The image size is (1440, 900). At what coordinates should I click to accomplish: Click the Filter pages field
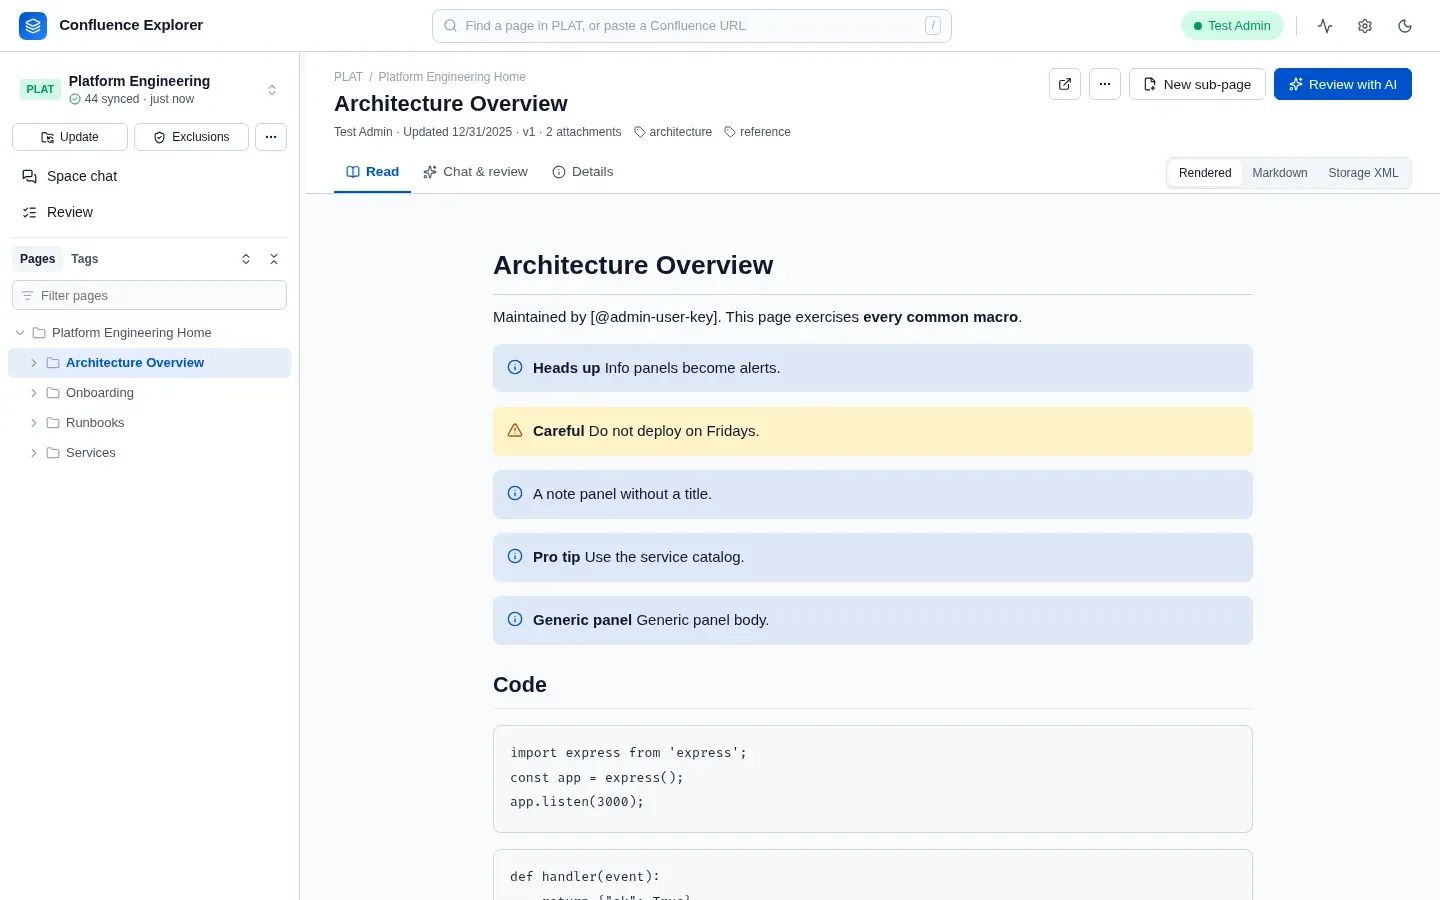click(150, 296)
